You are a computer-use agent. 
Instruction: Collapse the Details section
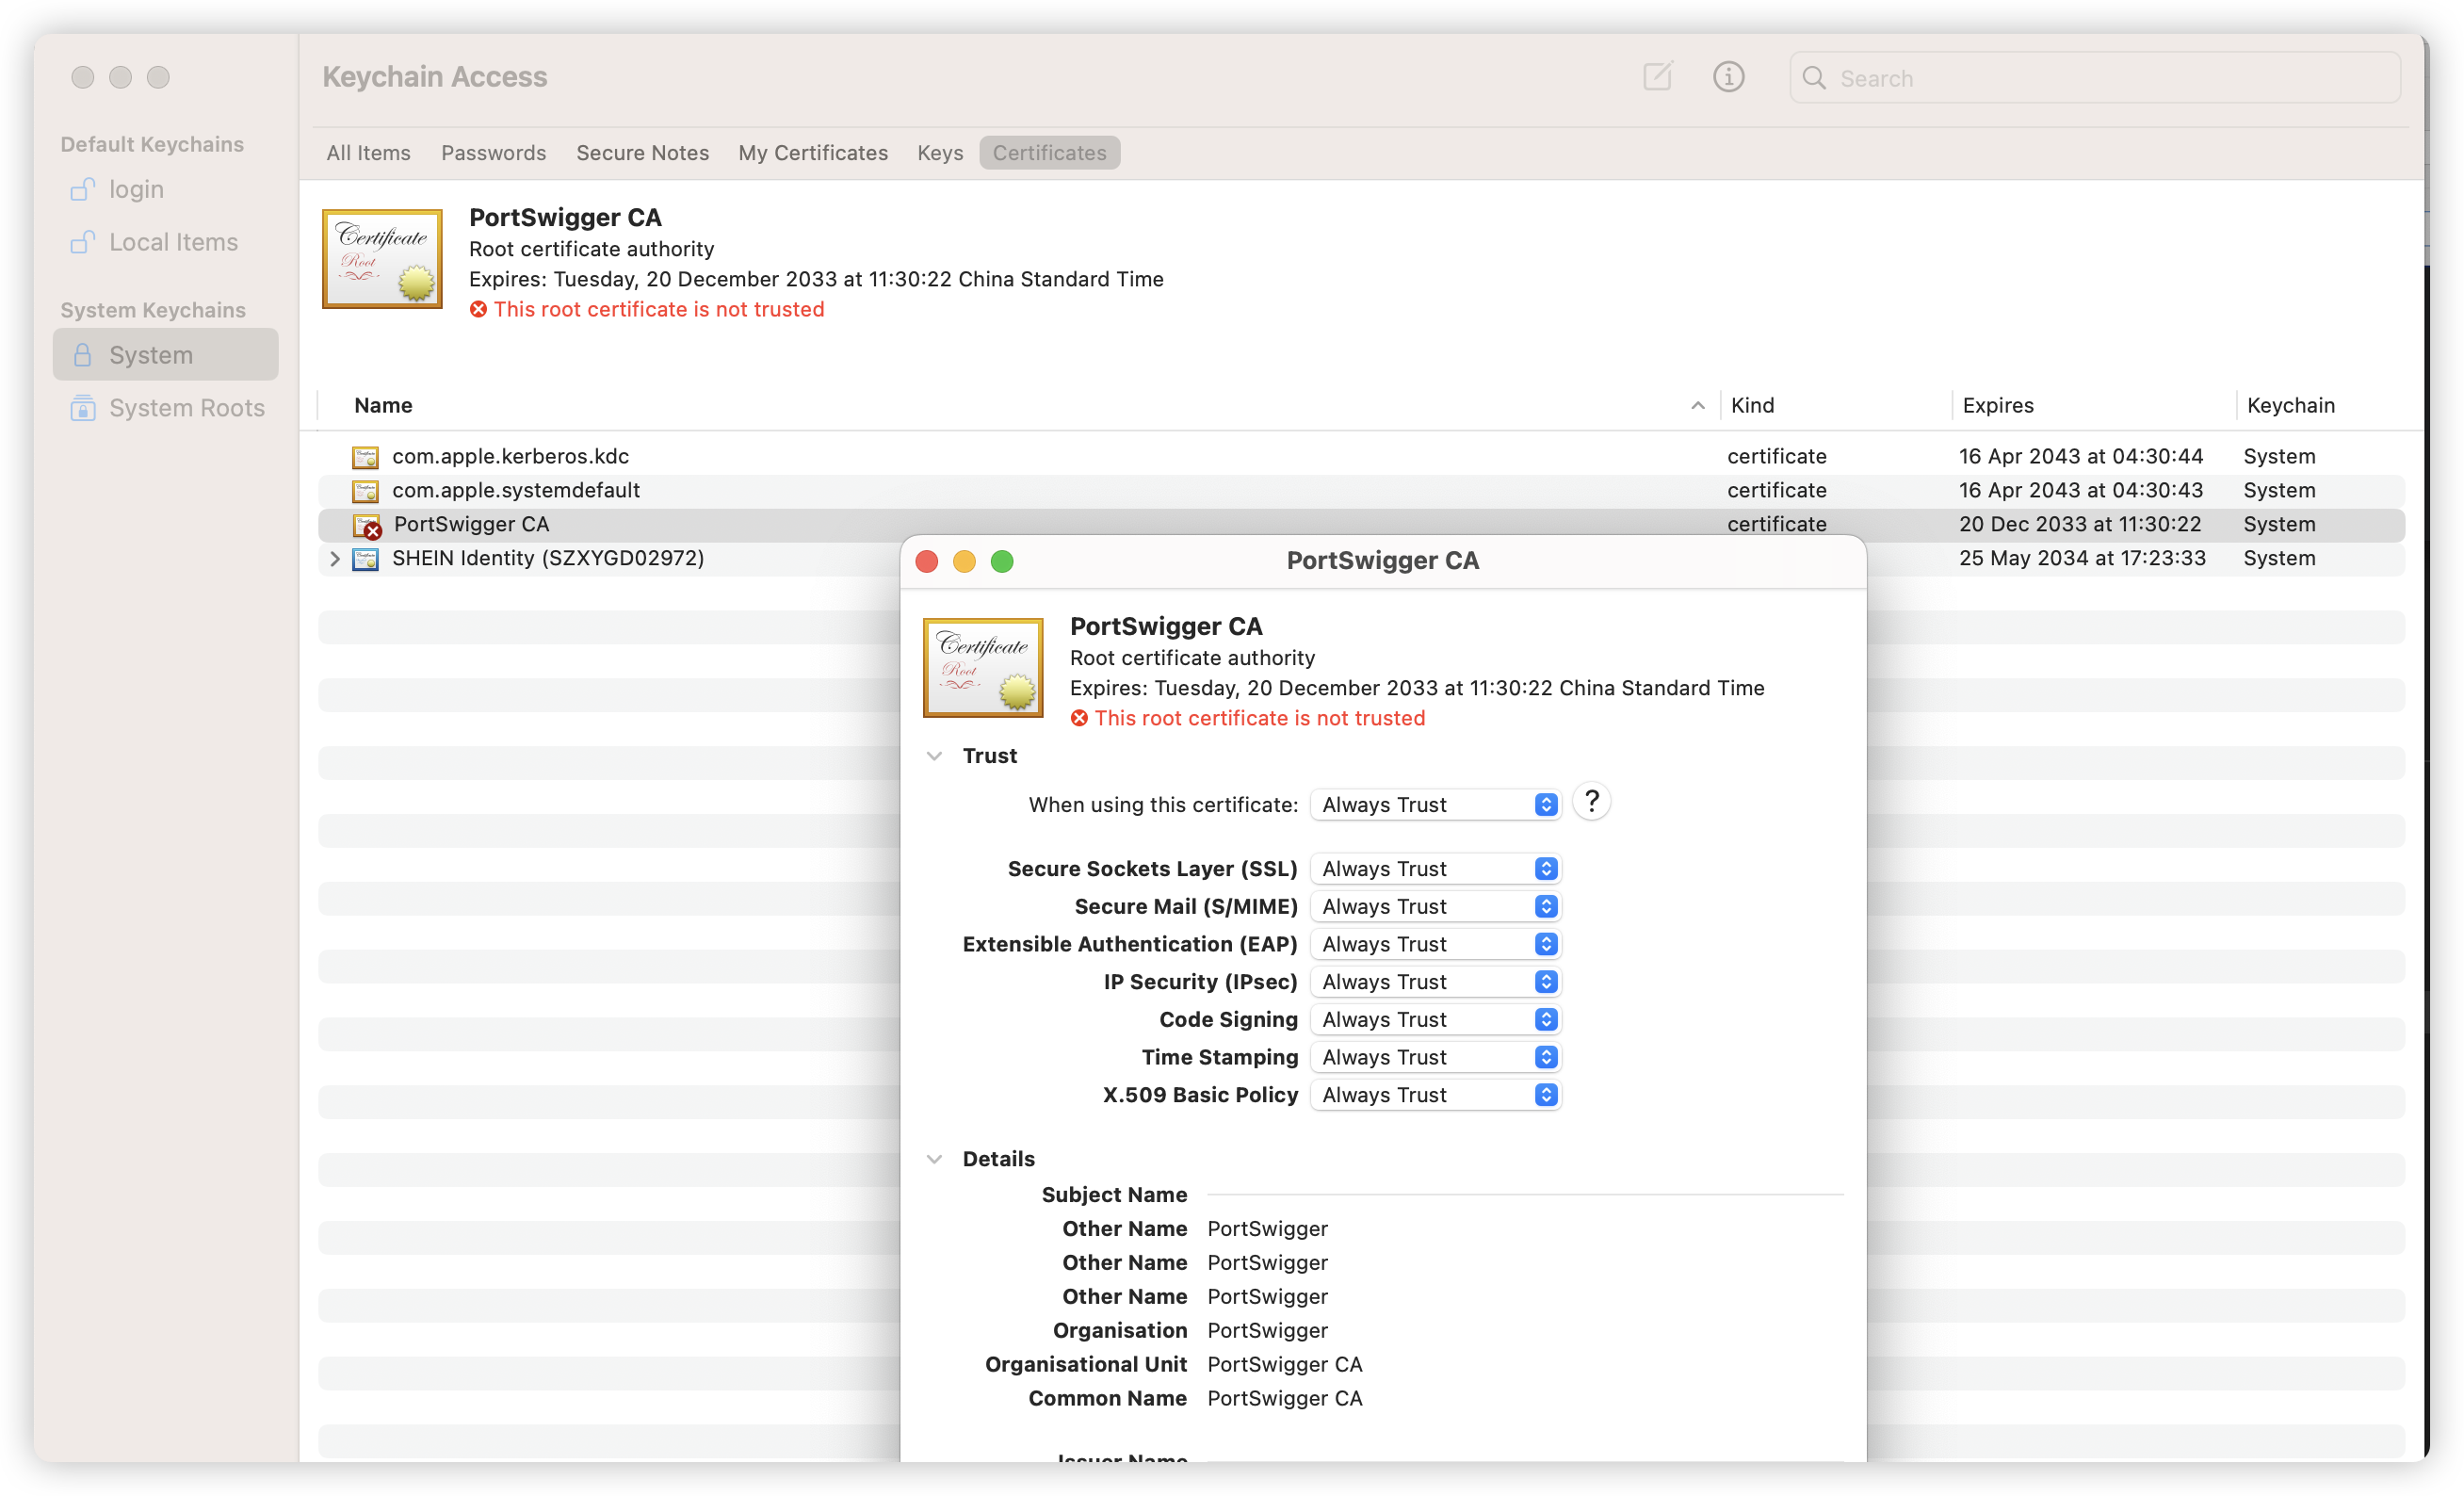934,1159
